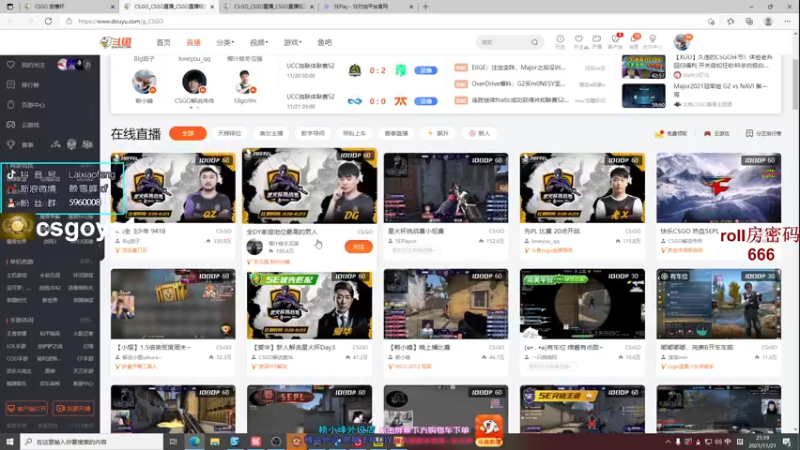
Task: Focus the Douyu site search box
Action: pyautogui.click(x=503, y=42)
